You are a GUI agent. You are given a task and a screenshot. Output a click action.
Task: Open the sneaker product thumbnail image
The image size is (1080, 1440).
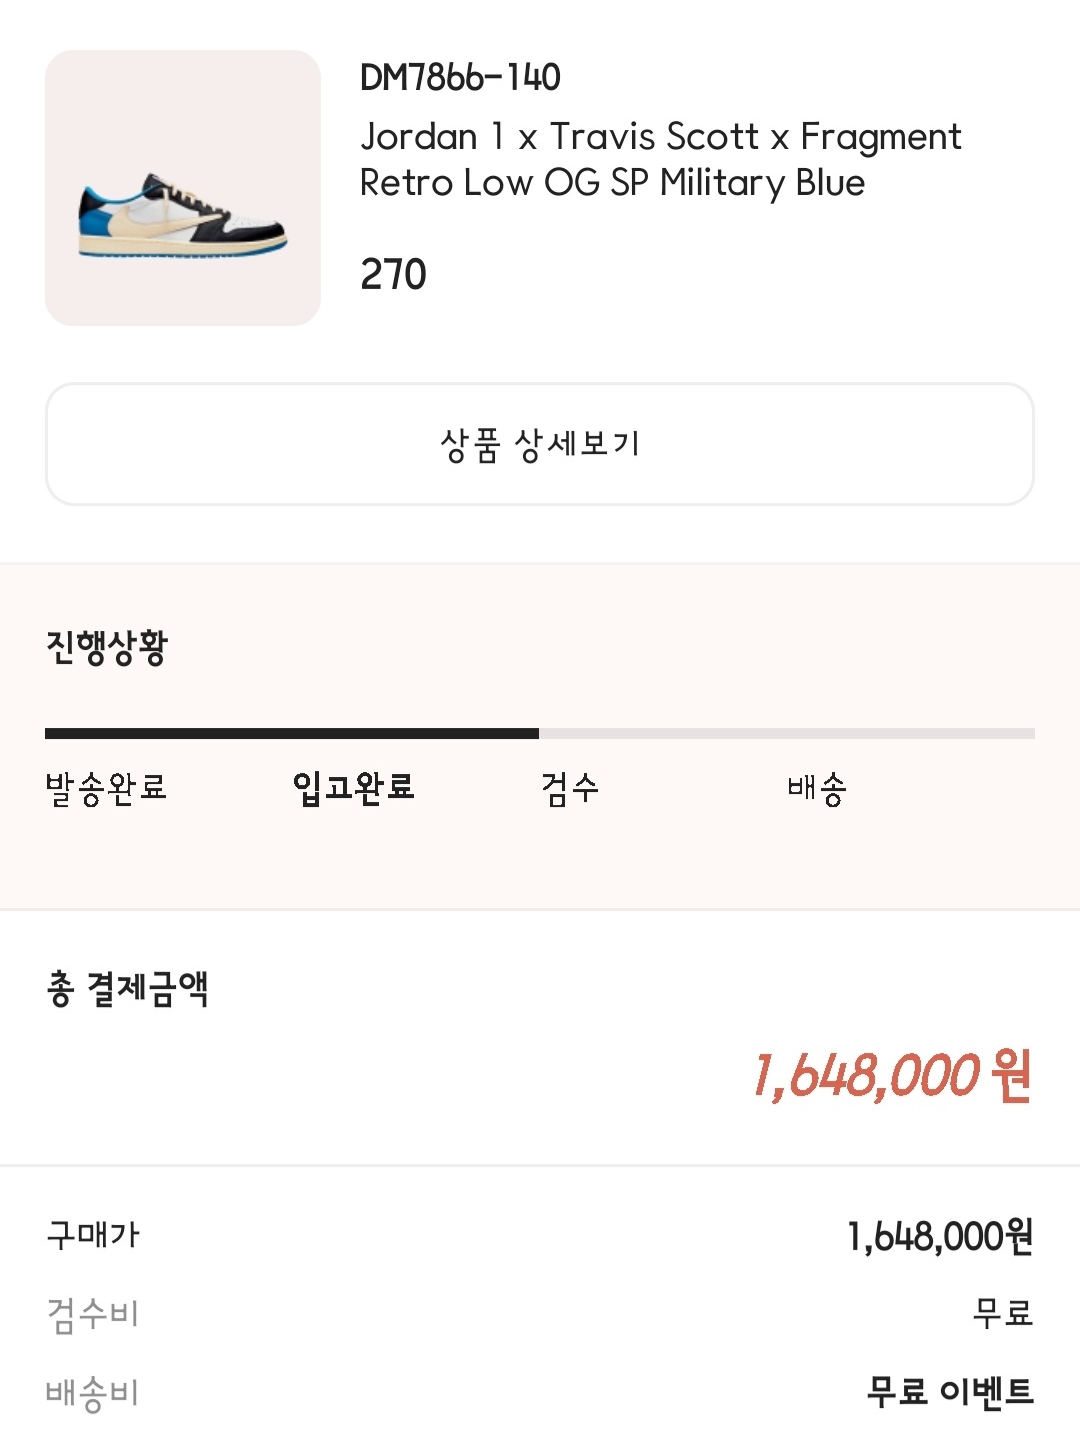coord(183,188)
